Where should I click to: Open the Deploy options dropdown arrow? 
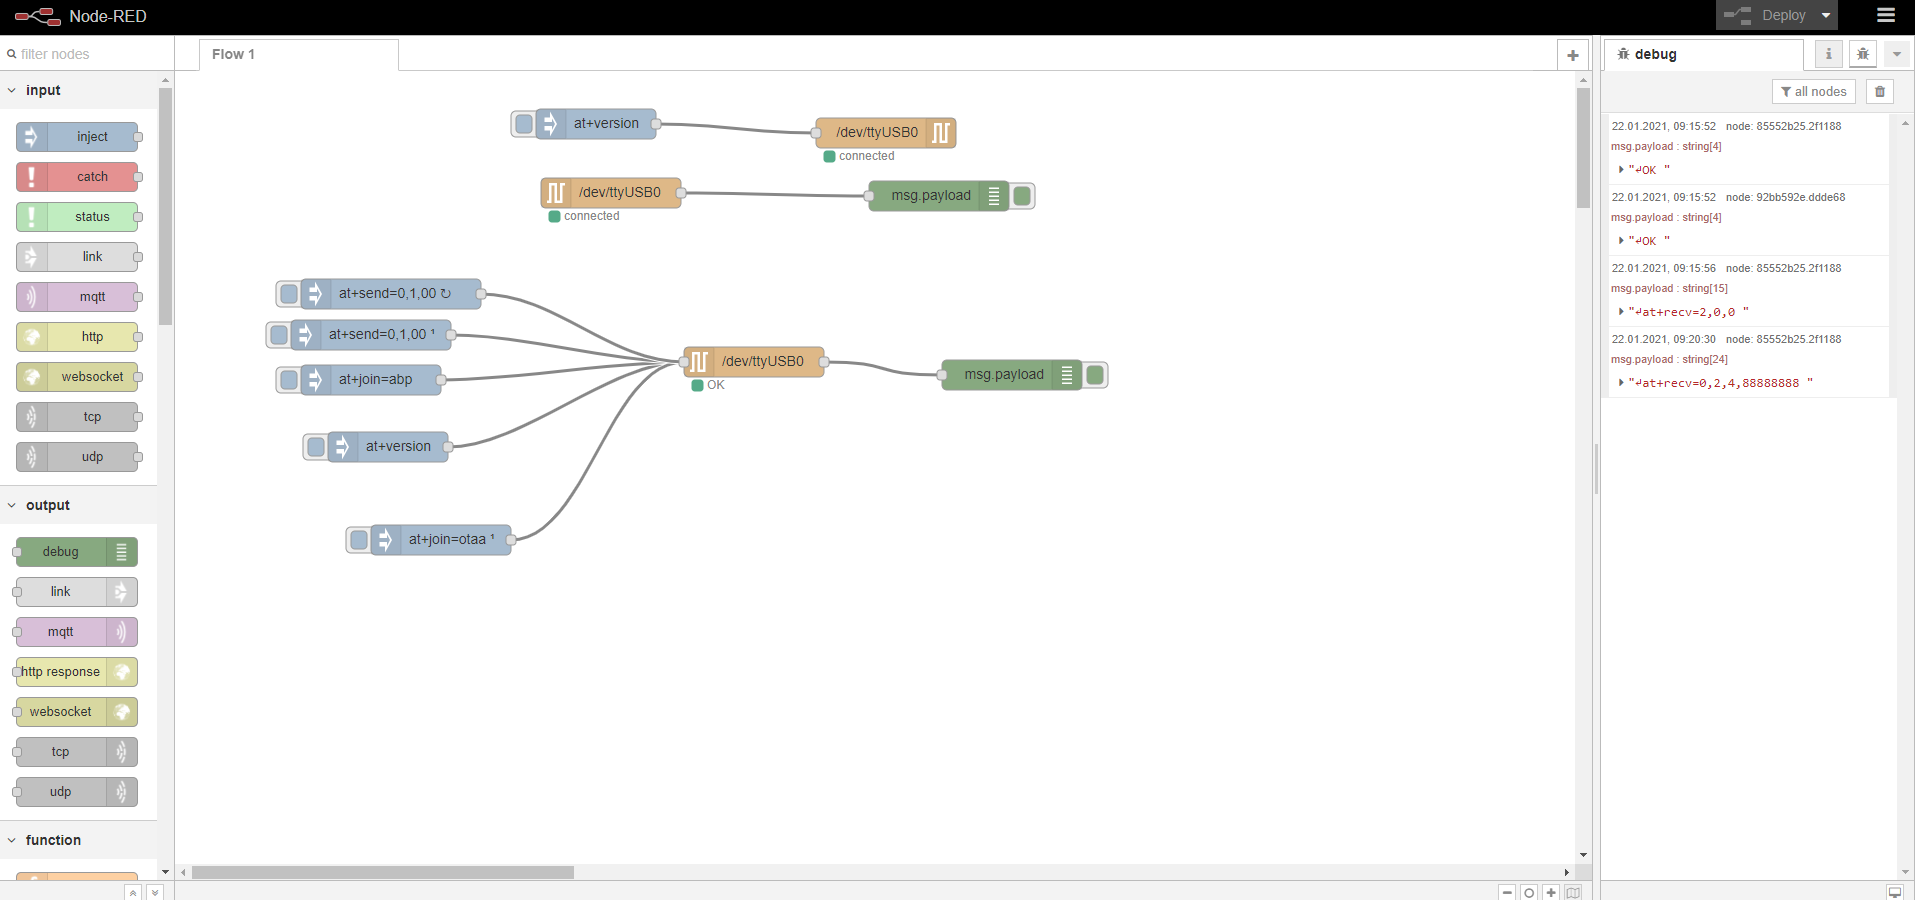click(1826, 15)
